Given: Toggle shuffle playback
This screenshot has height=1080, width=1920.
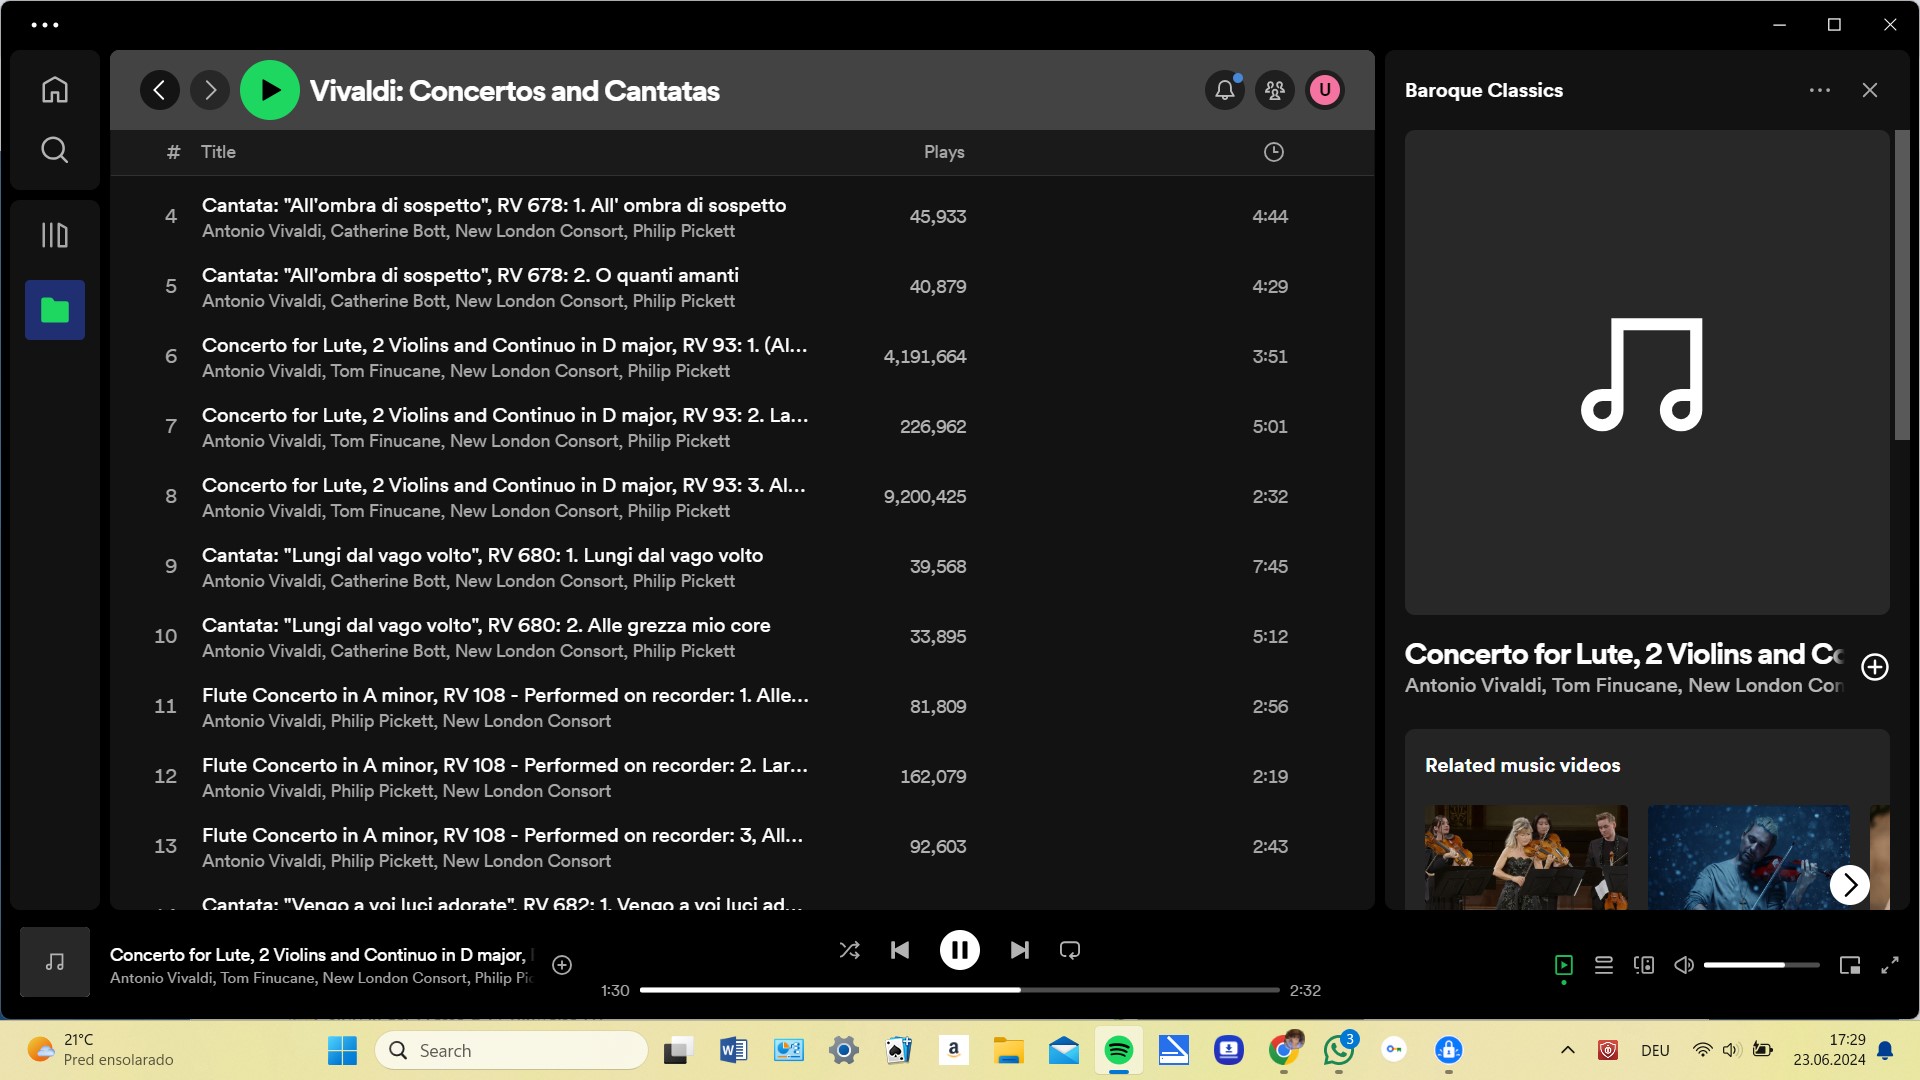Looking at the screenshot, I should coord(850,950).
